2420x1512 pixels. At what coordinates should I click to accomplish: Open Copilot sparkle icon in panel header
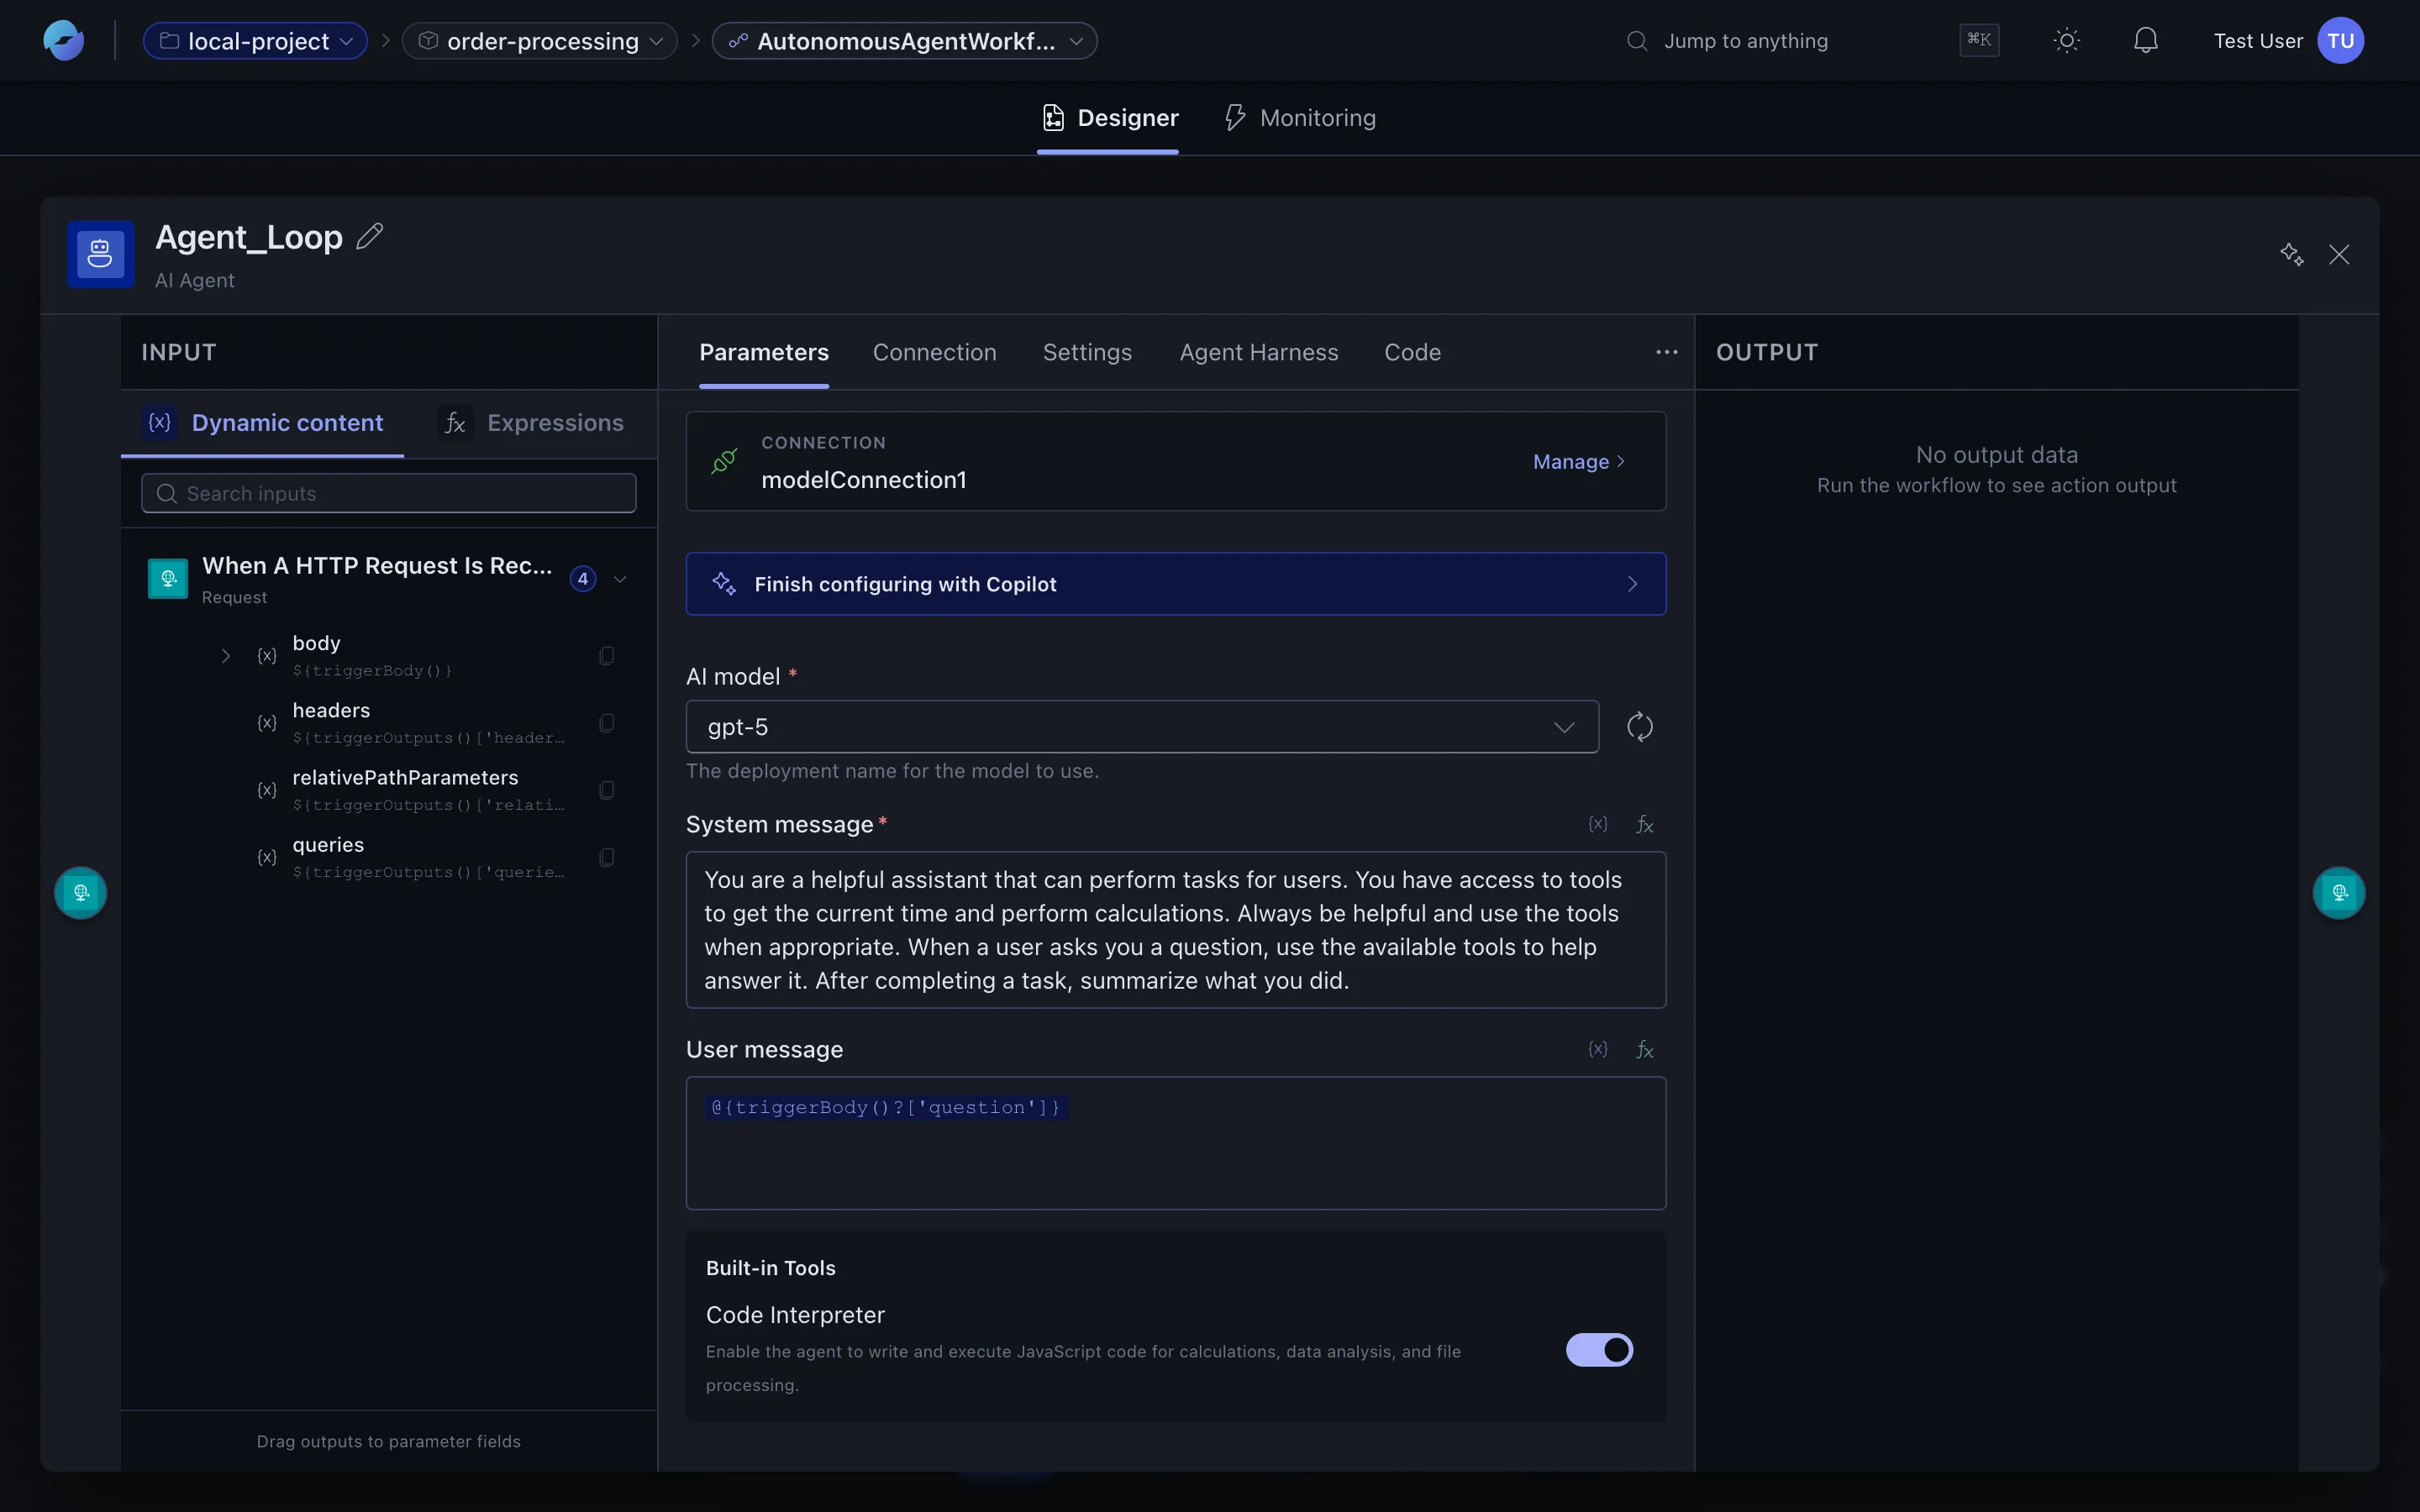[2291, 254]
